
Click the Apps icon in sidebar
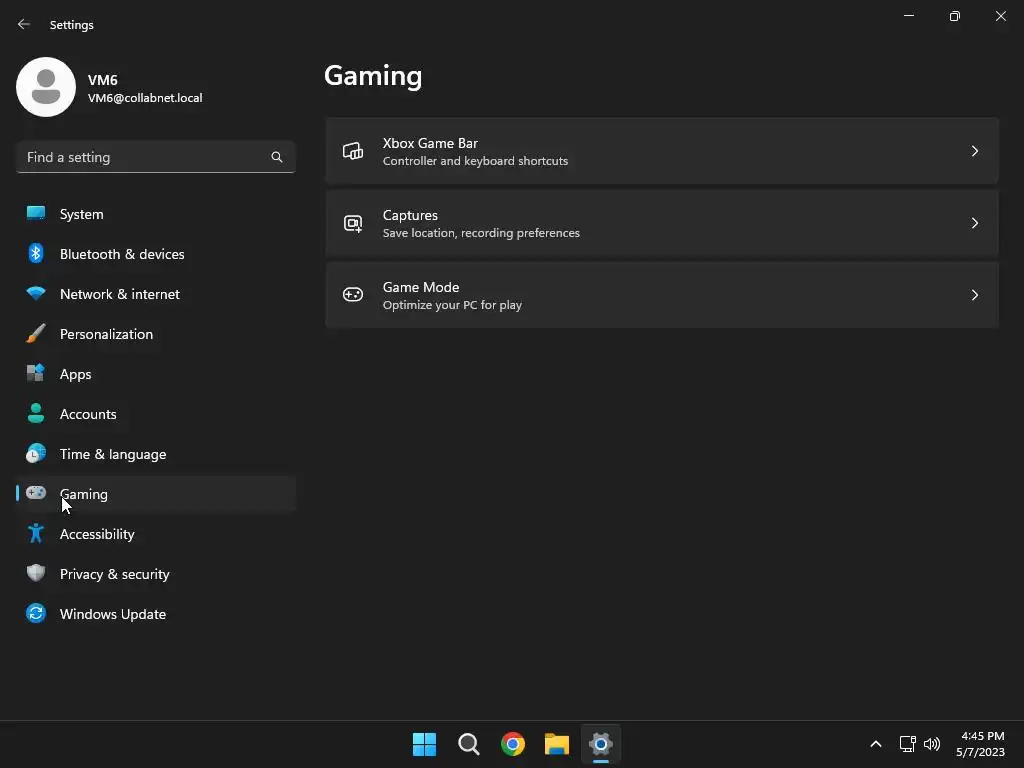[x=36, y=373]
